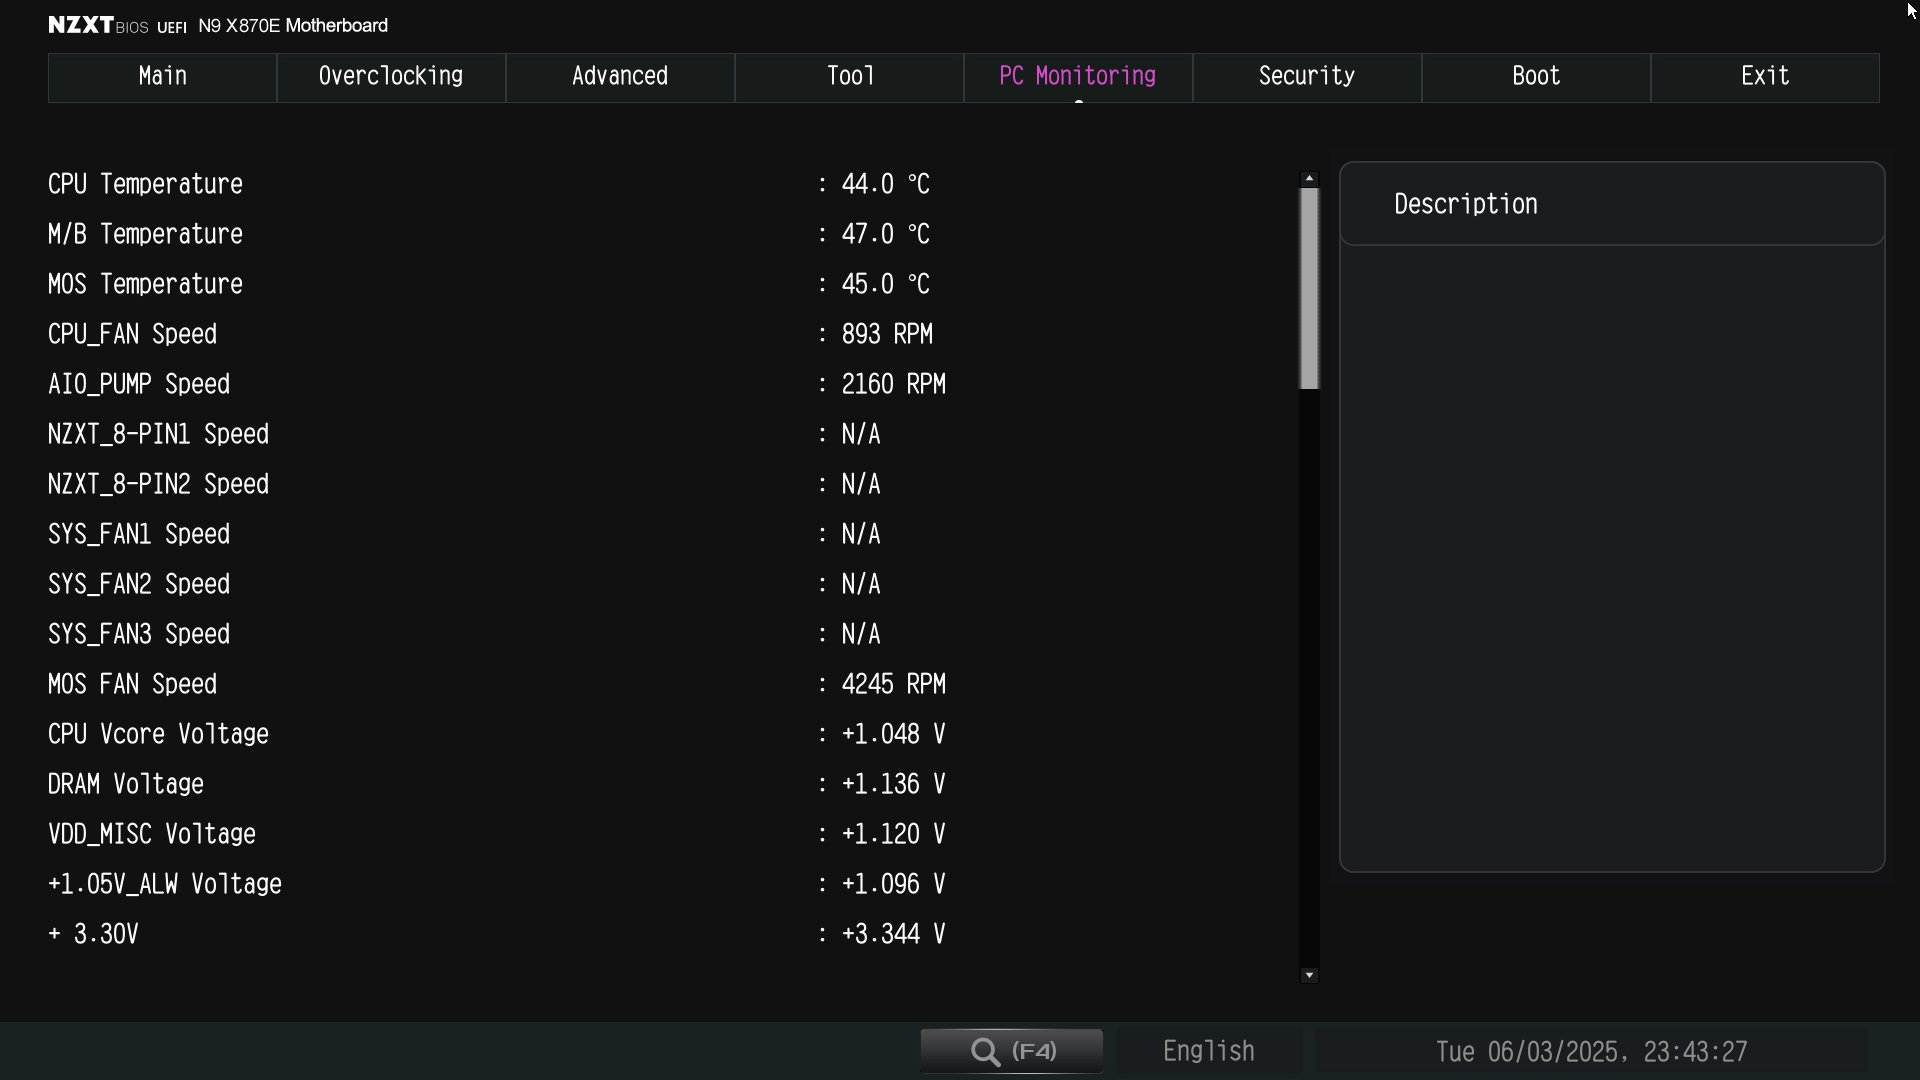Select the MOS FAN Speed row
The image size is (1920, 1080).
click(x=132, y=684)
